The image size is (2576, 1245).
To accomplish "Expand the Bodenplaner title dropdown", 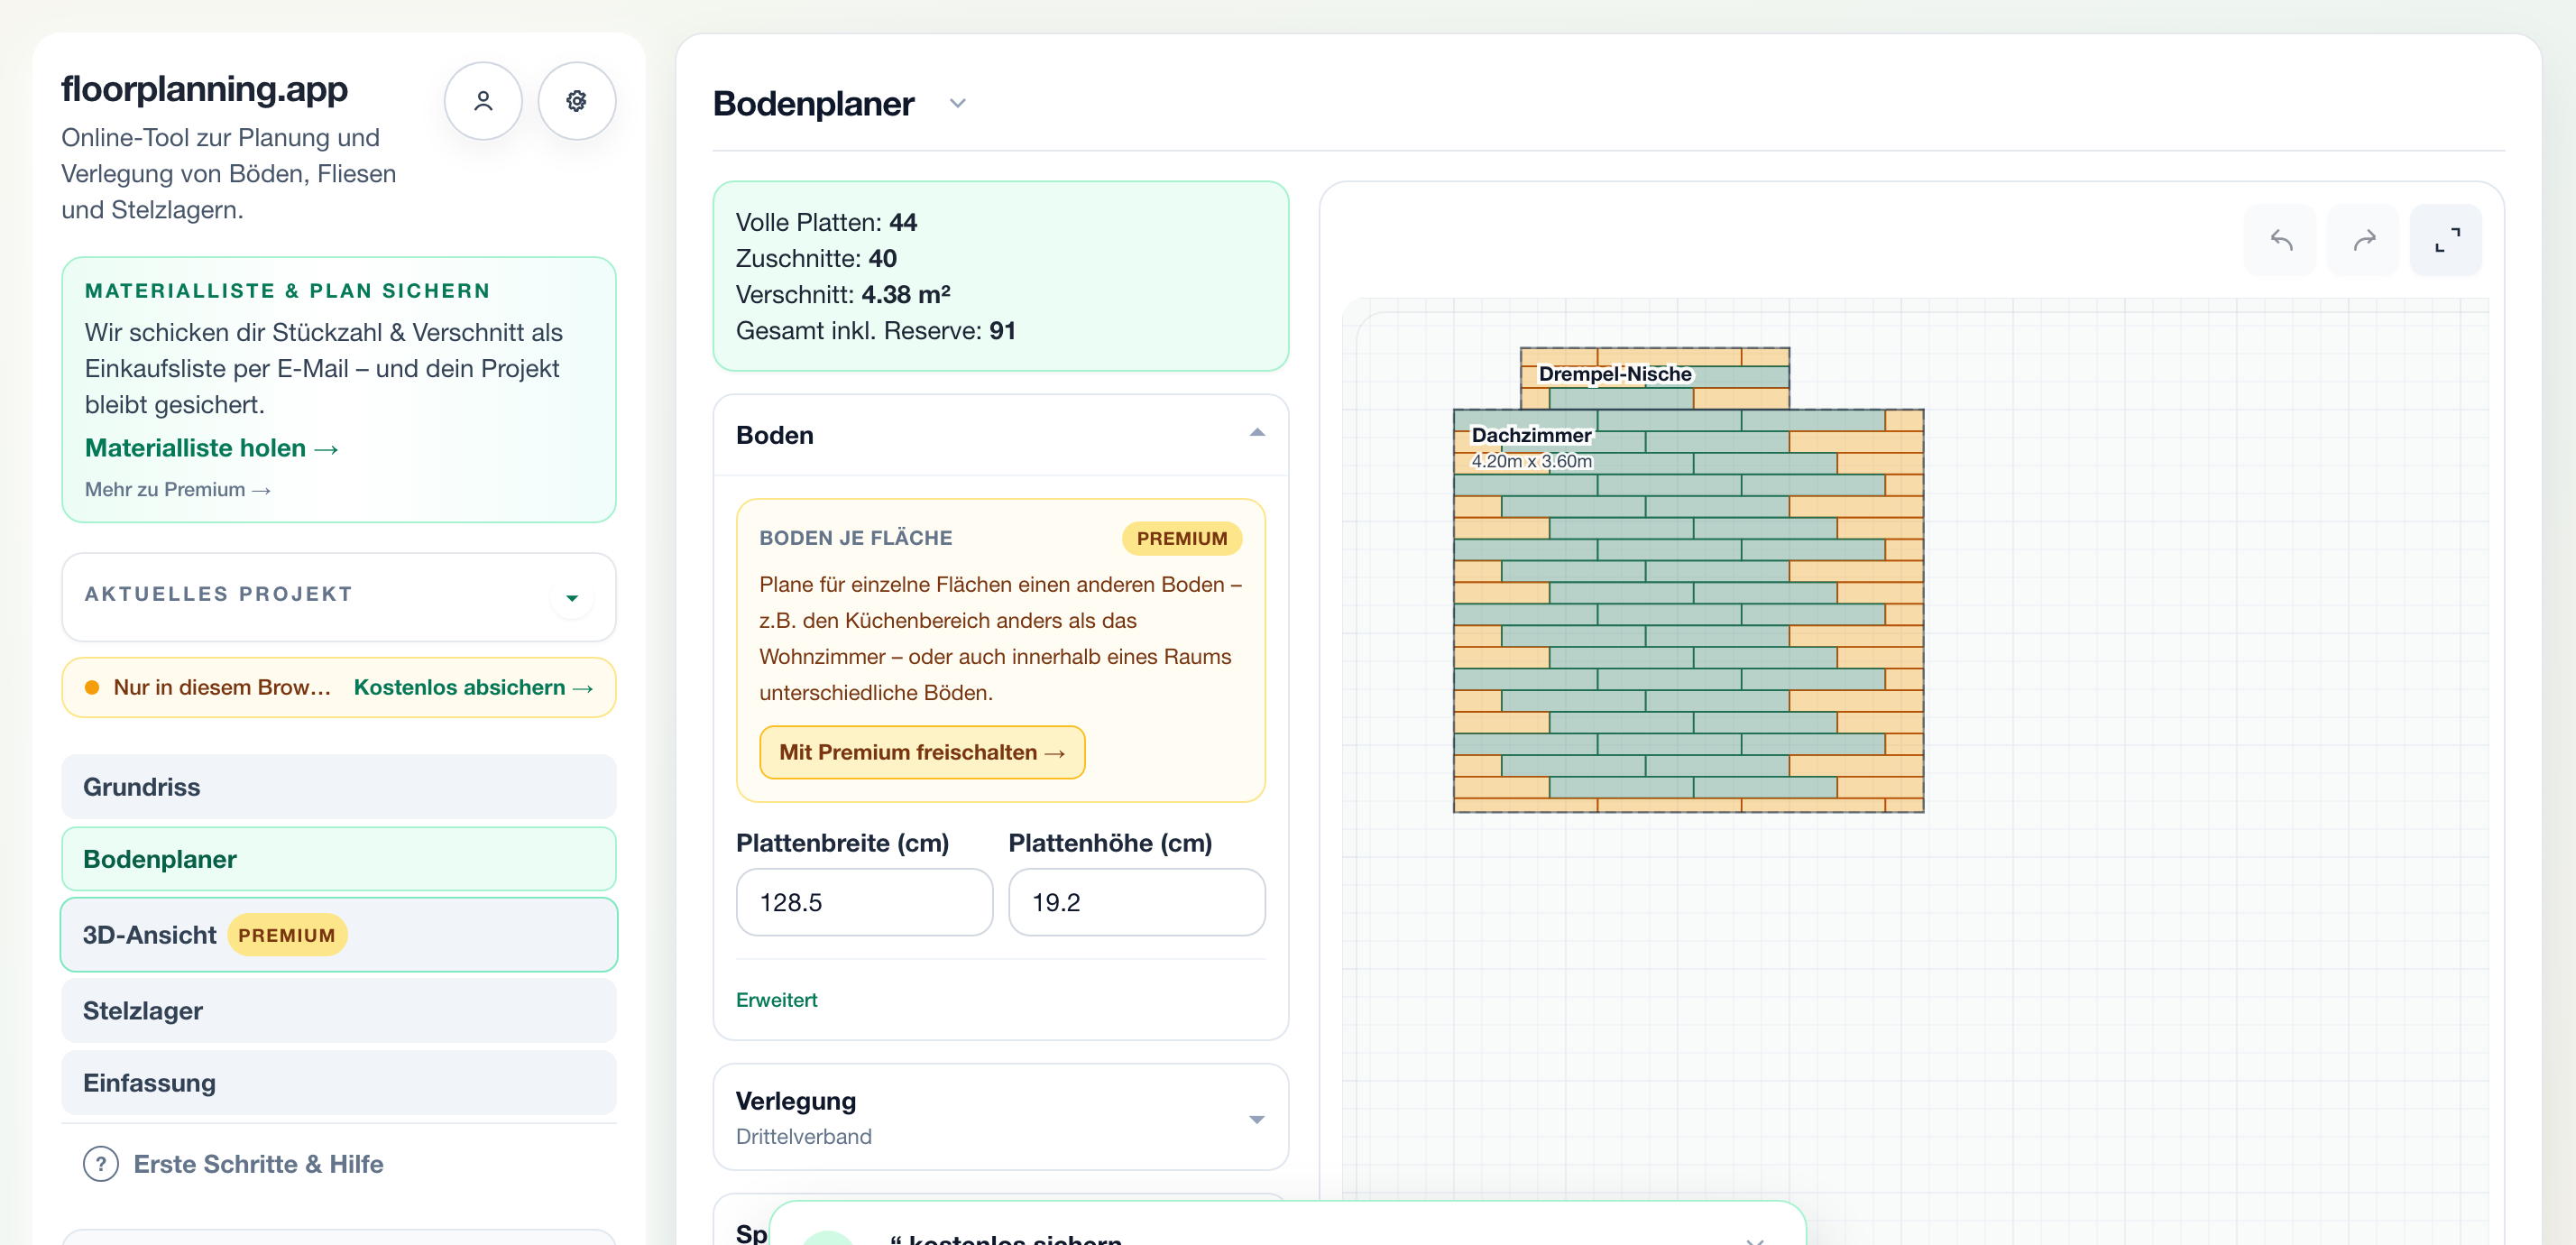I will click(957, 104).
